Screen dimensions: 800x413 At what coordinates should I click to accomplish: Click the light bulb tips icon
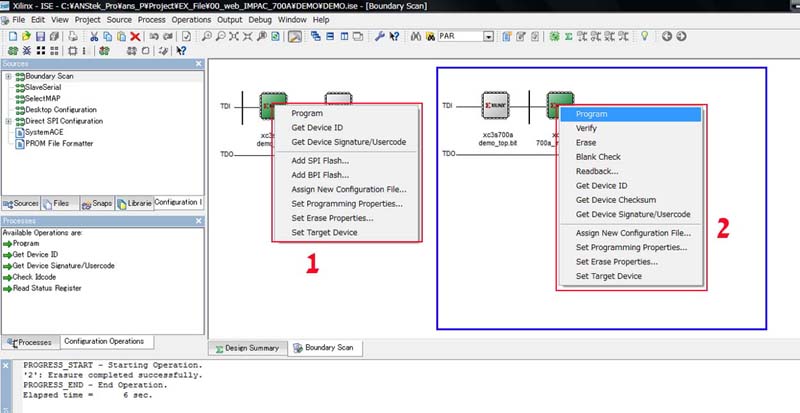coord(645,36)
